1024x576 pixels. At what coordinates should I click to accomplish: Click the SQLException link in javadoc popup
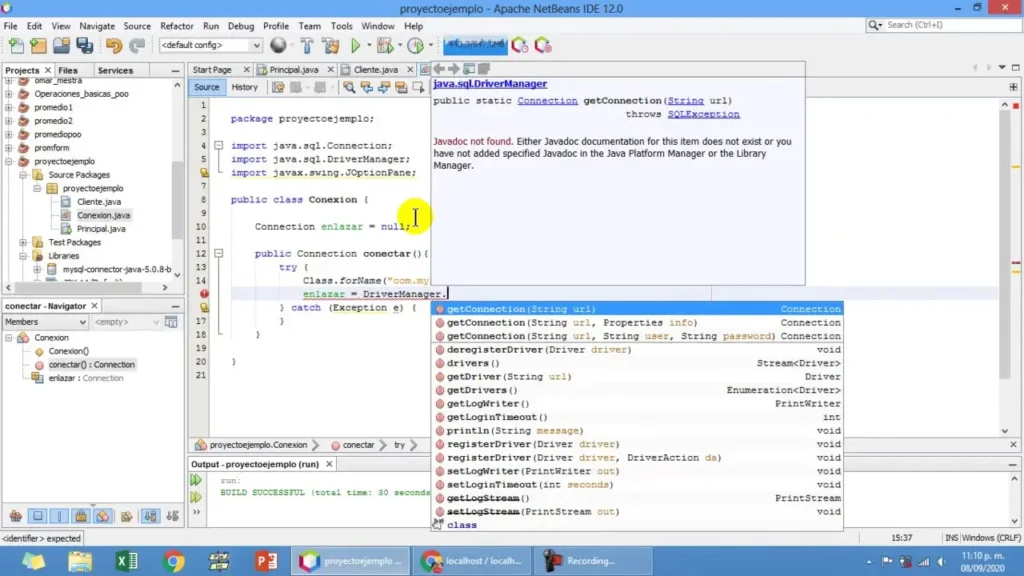(703, 114)
